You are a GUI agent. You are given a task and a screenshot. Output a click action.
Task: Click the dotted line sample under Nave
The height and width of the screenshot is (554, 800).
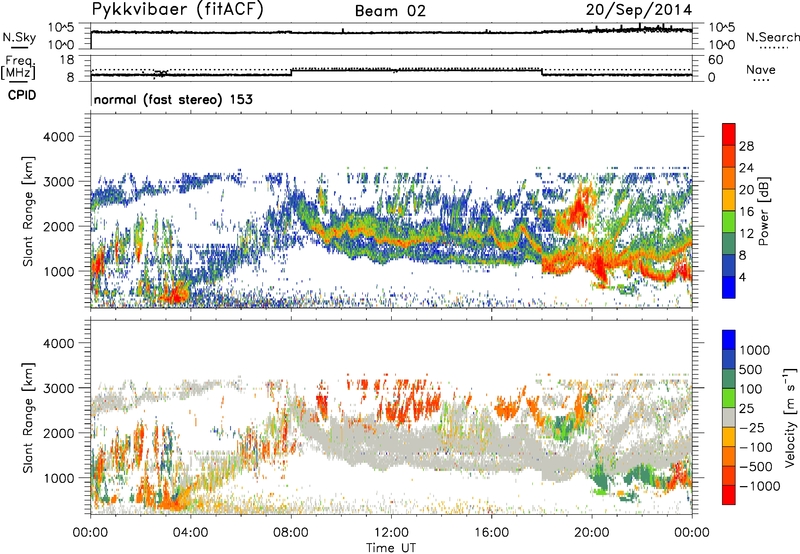tap(761, 80)
